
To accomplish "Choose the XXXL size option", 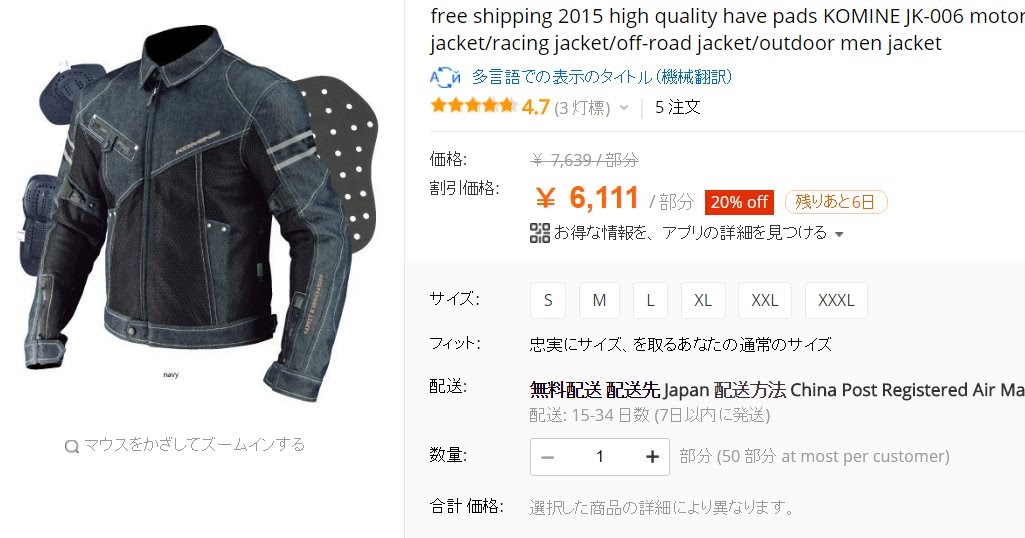I will (x=836, y=300).
